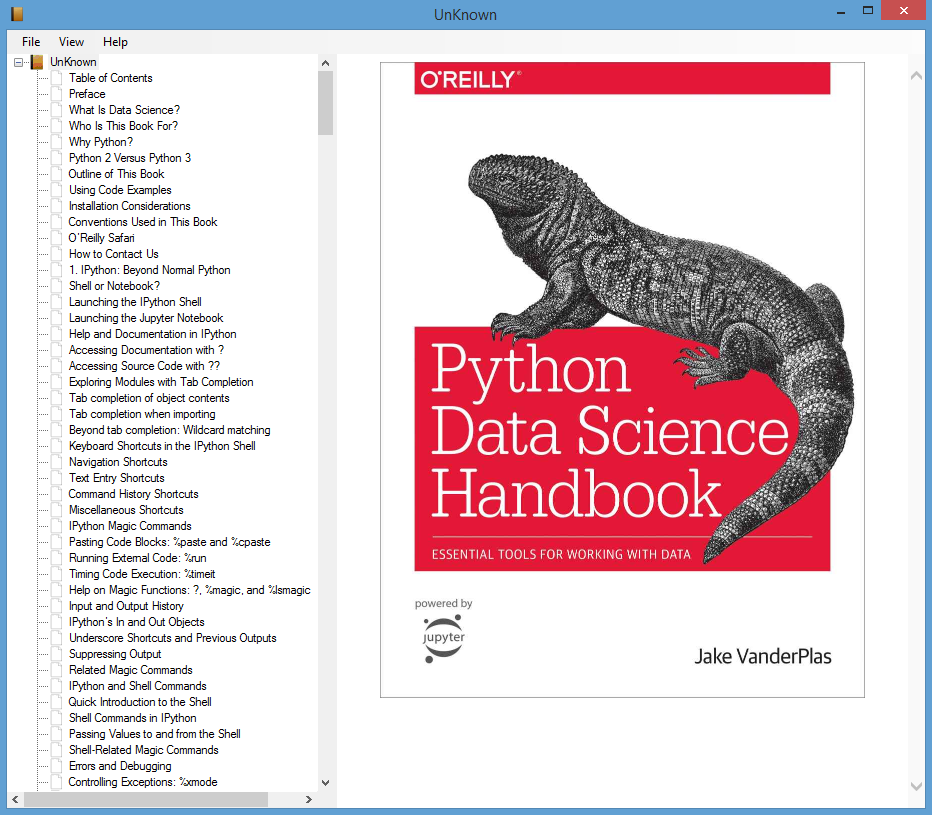Select 'IPython and Shell Commands'
This screenshot has width=932, height=815.
137,686
